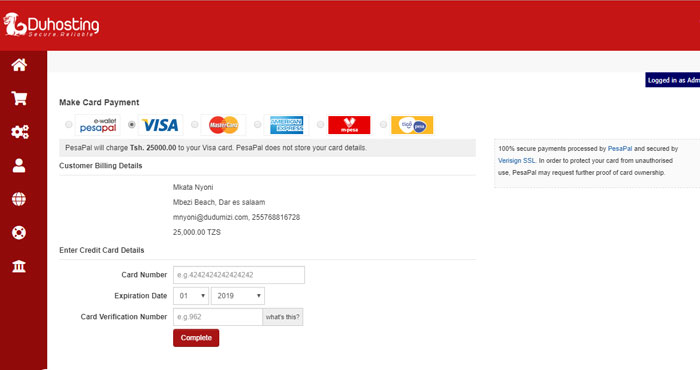Open the lifebuoy support sidebar icon
The image size is (700, 370).
click(x=19, y=233)
